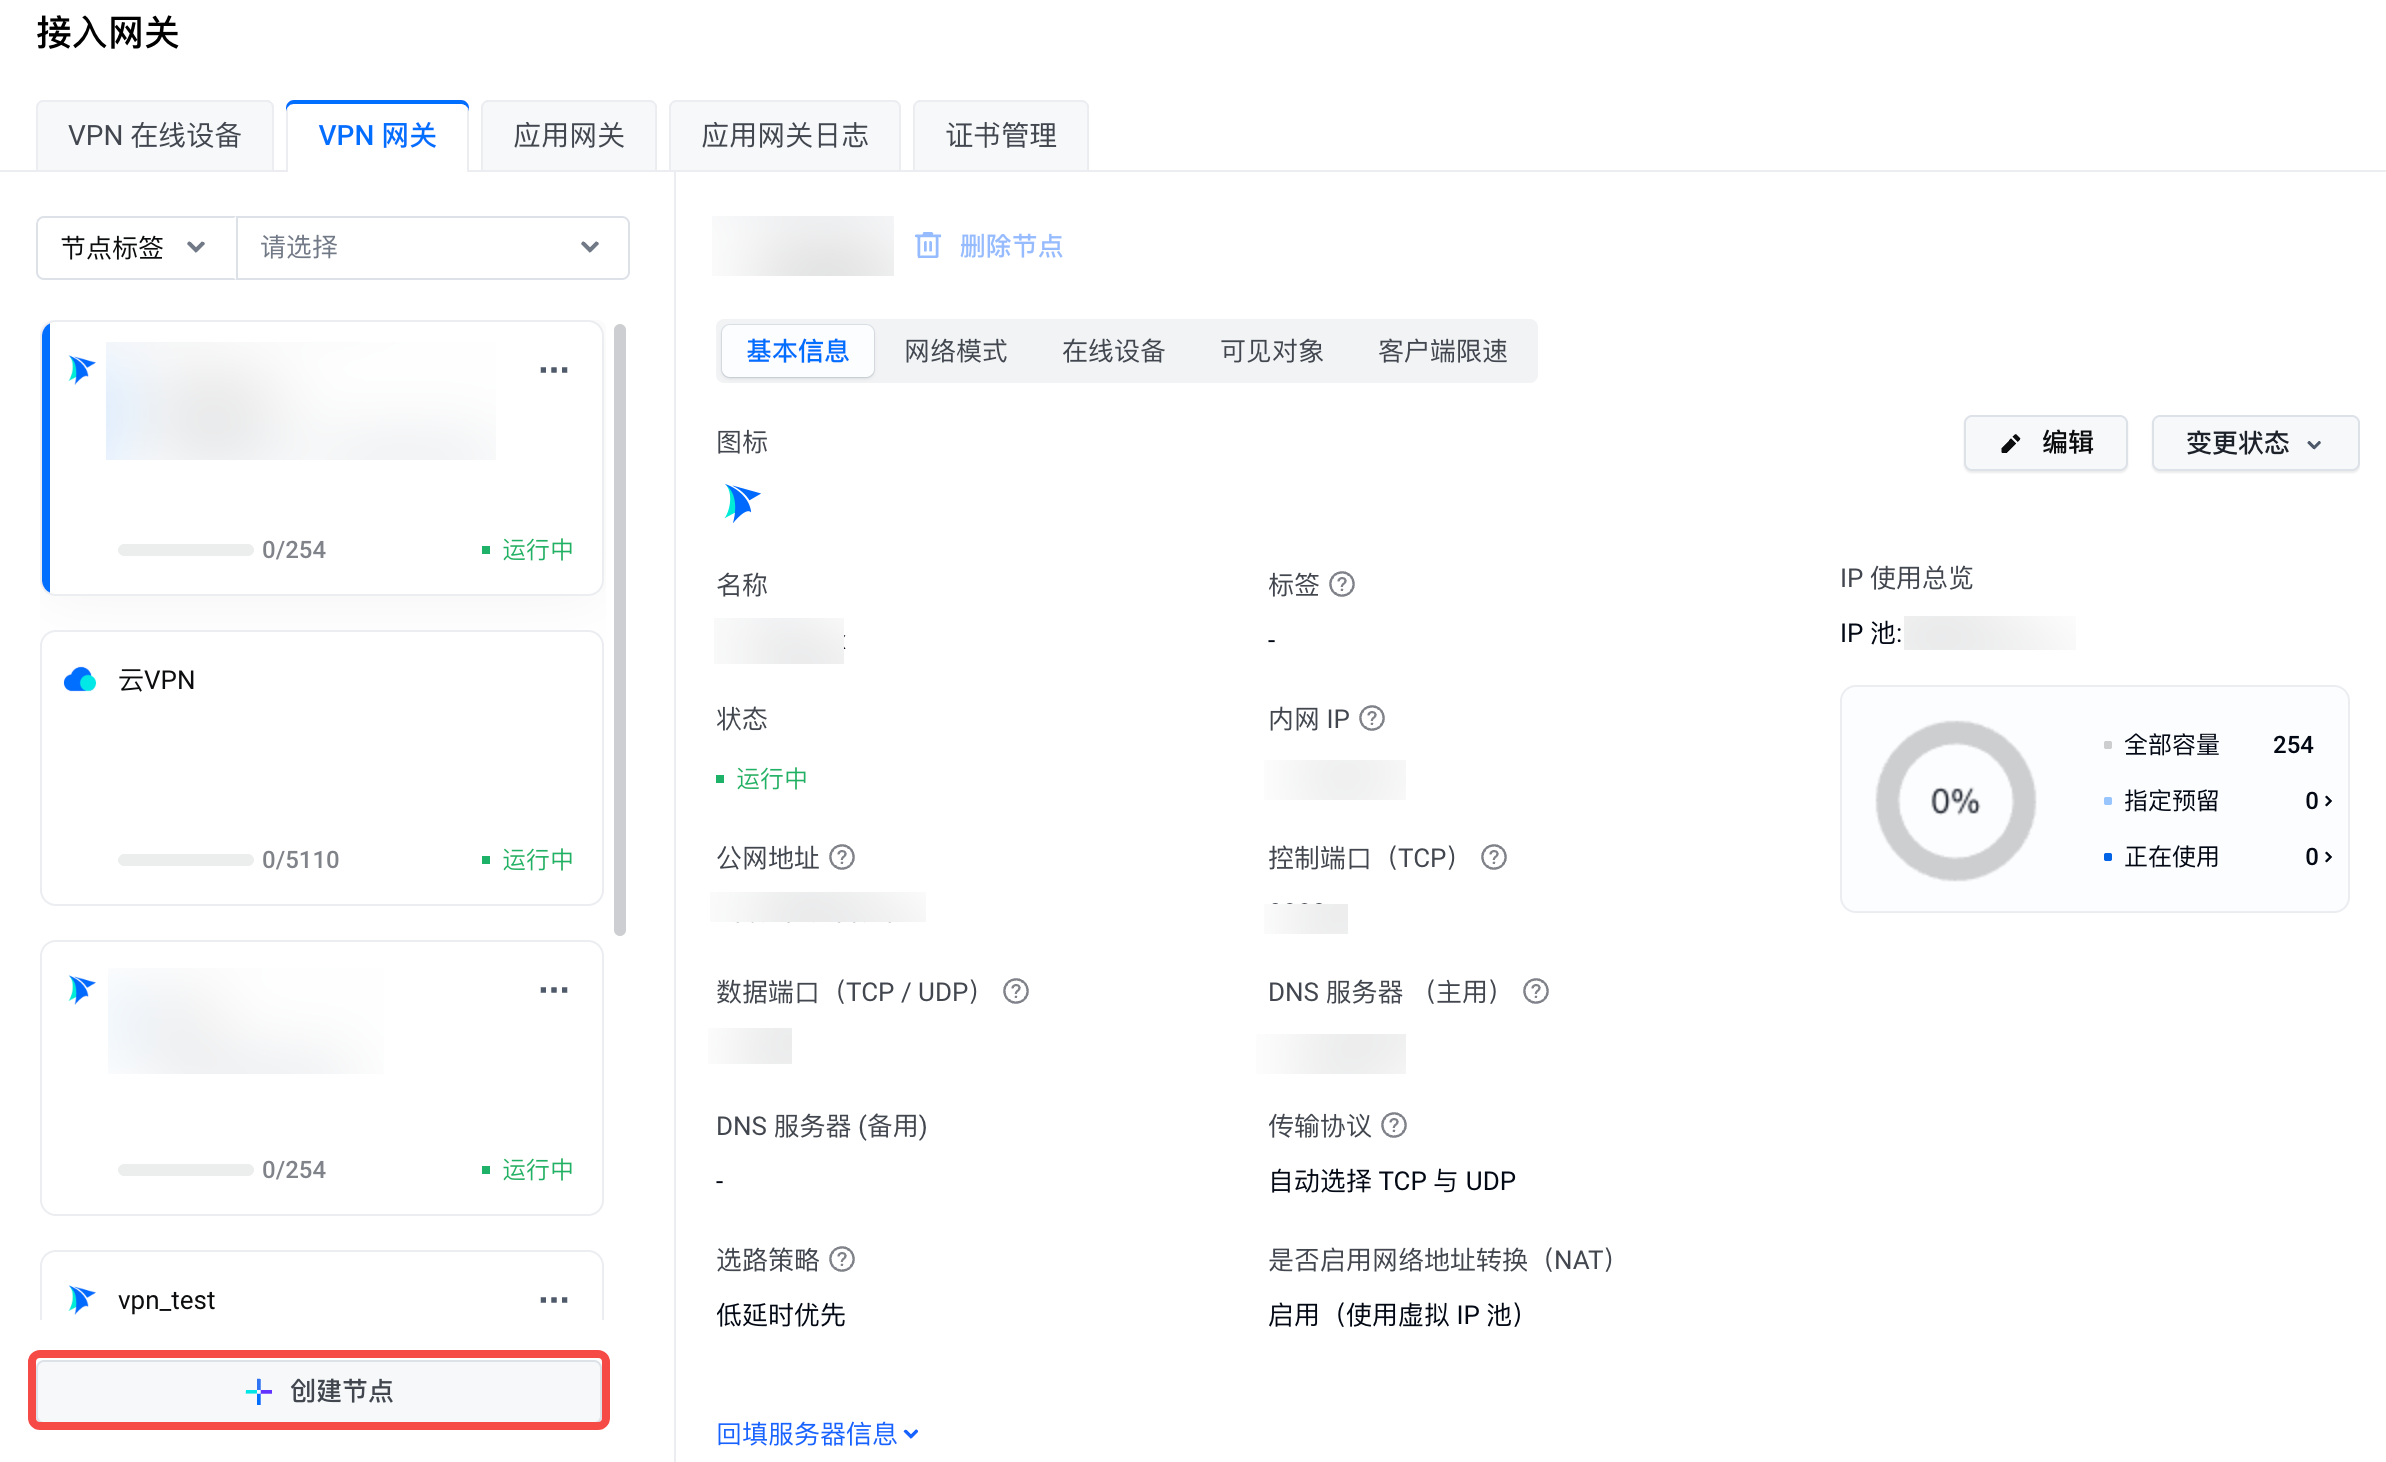Click help icon beside 控制端口（TCP）
Viewport: 2386px width, 1462px height.
(1493, 857)
